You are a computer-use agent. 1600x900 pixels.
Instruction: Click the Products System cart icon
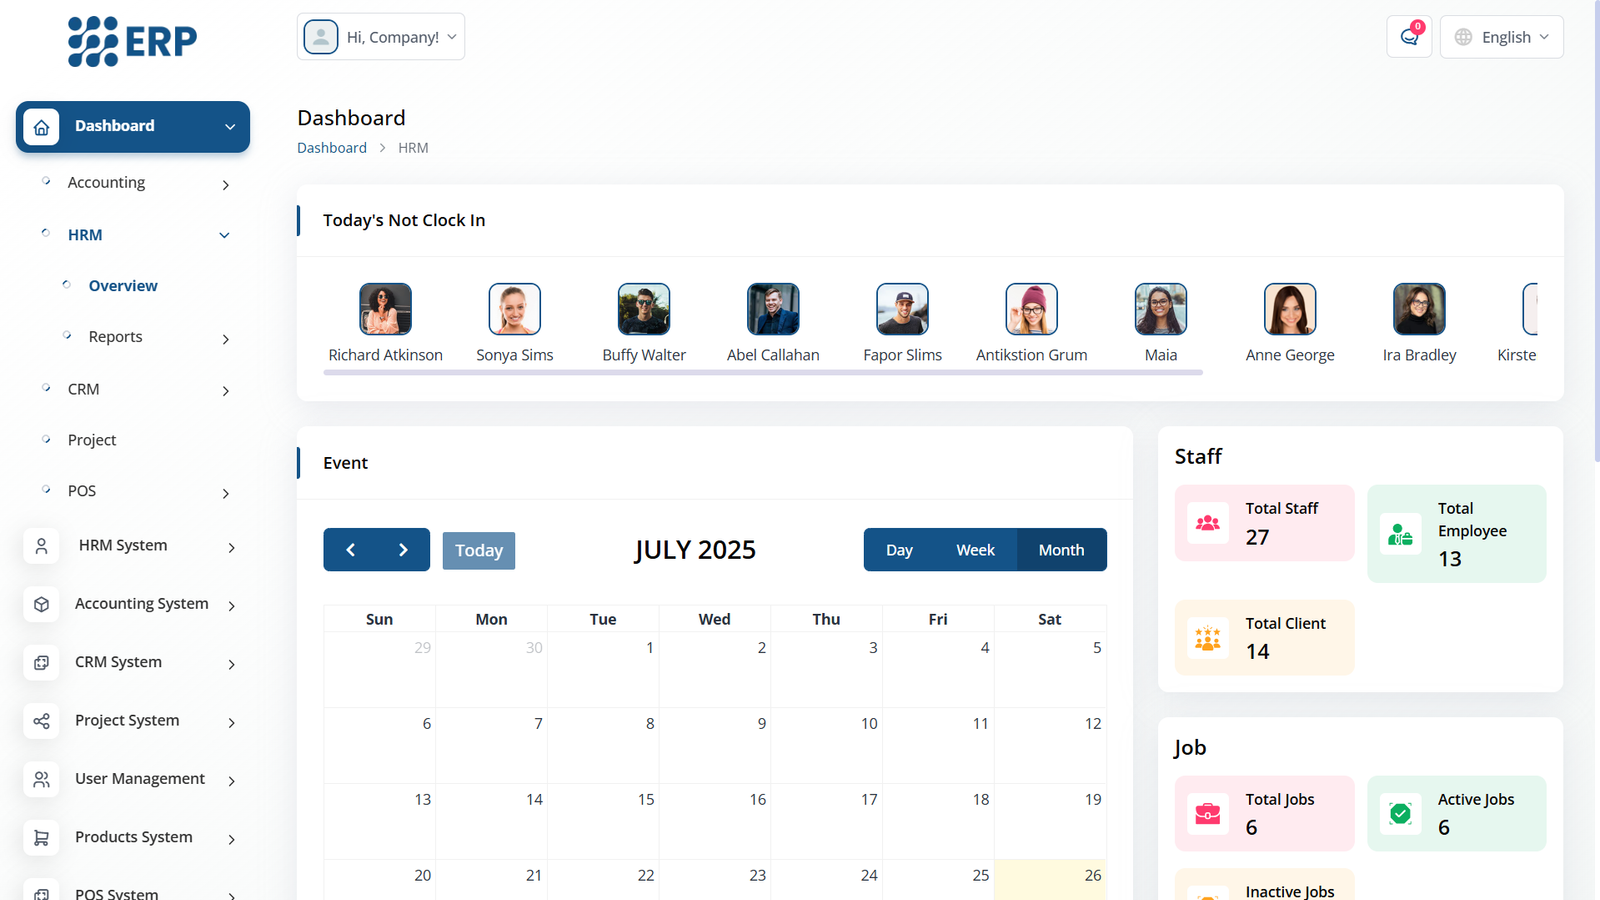pyautogui.click(x=41, y=838)
